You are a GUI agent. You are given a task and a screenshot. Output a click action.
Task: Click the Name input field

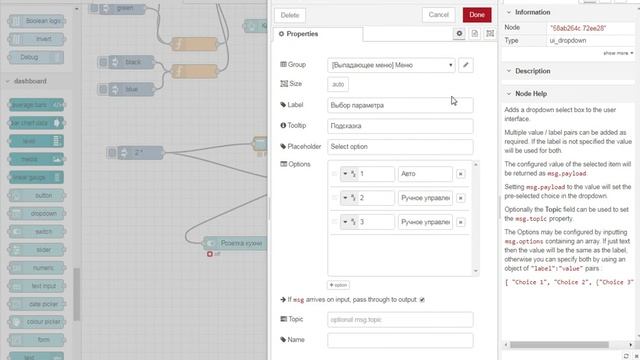[x=400, y=340]
